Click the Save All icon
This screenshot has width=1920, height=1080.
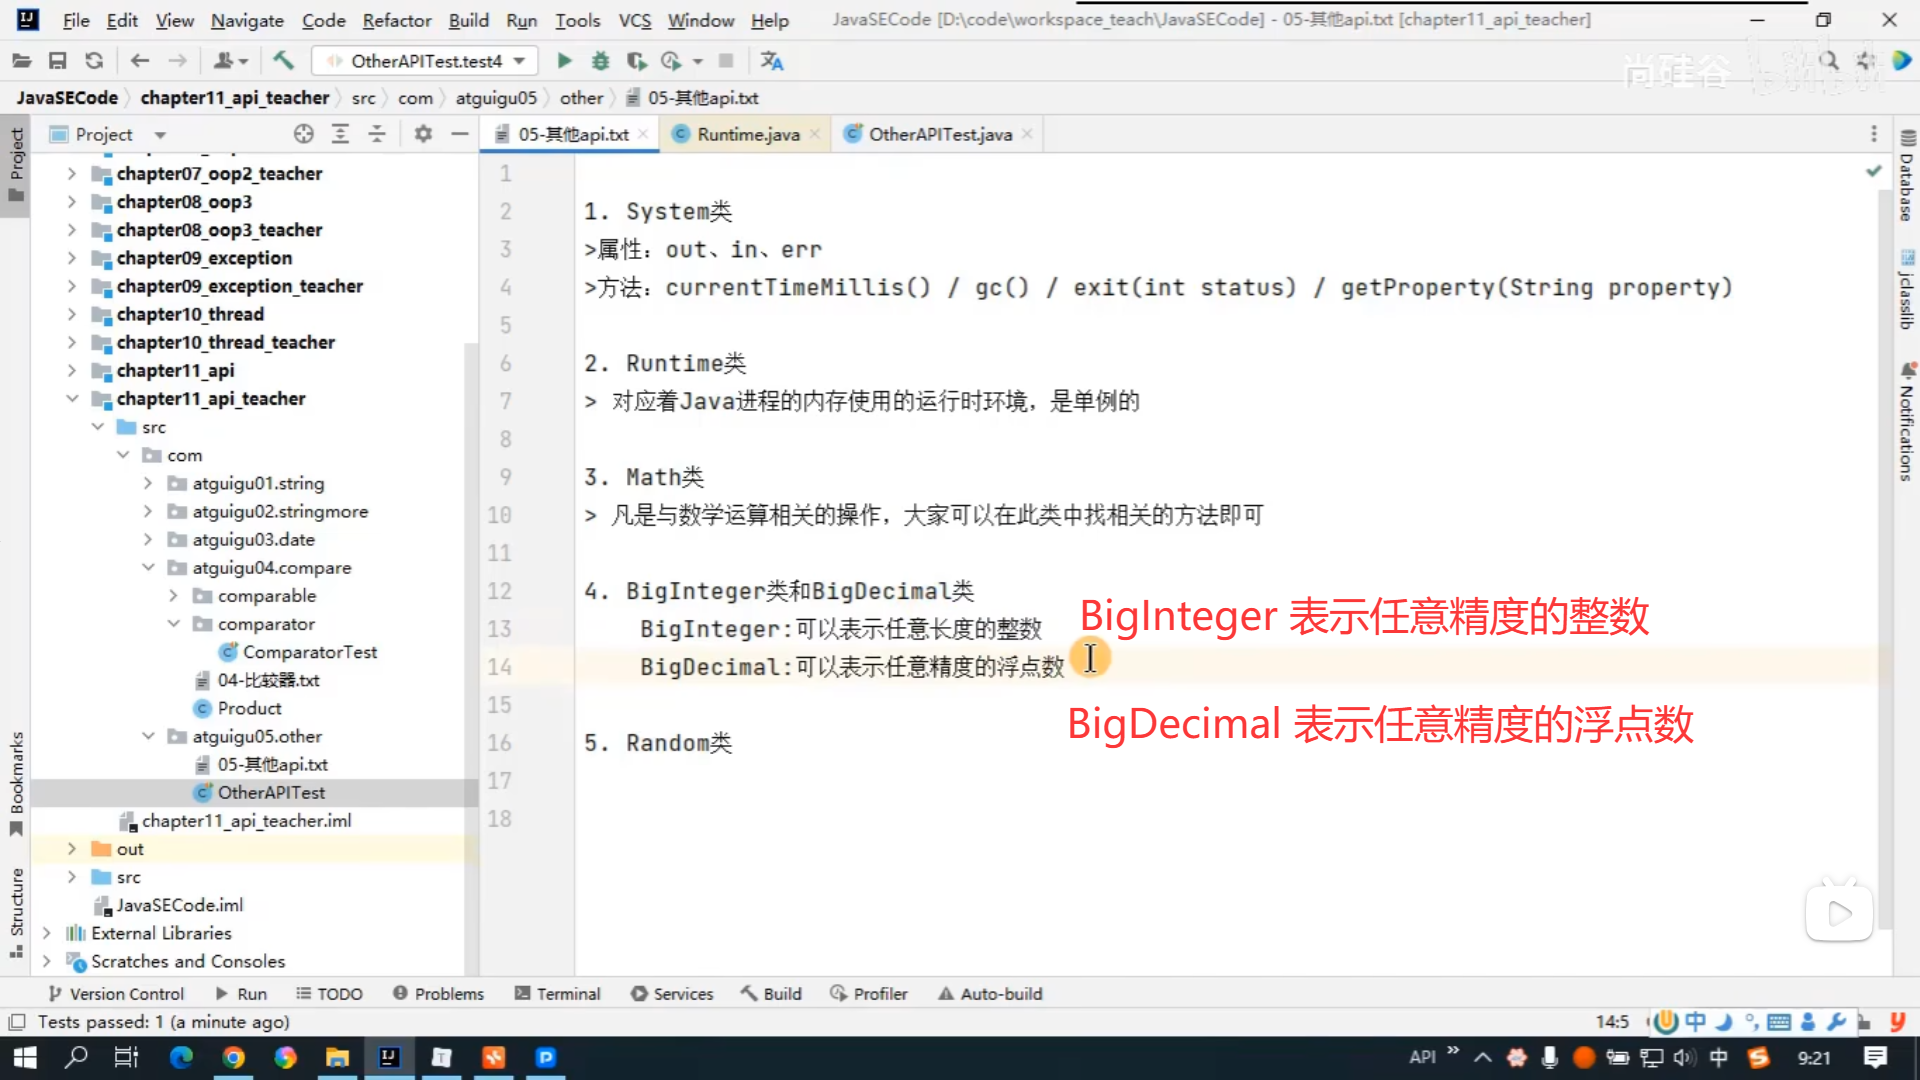coord(58,61)
